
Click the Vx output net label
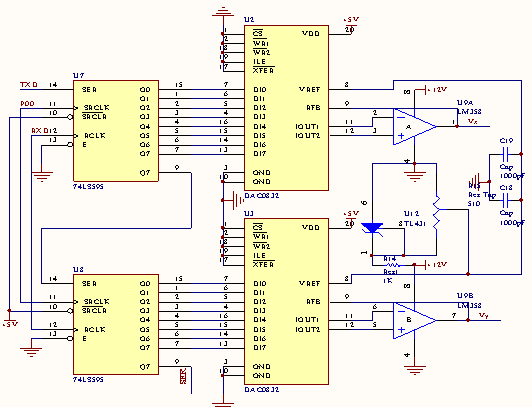(473, 121)
